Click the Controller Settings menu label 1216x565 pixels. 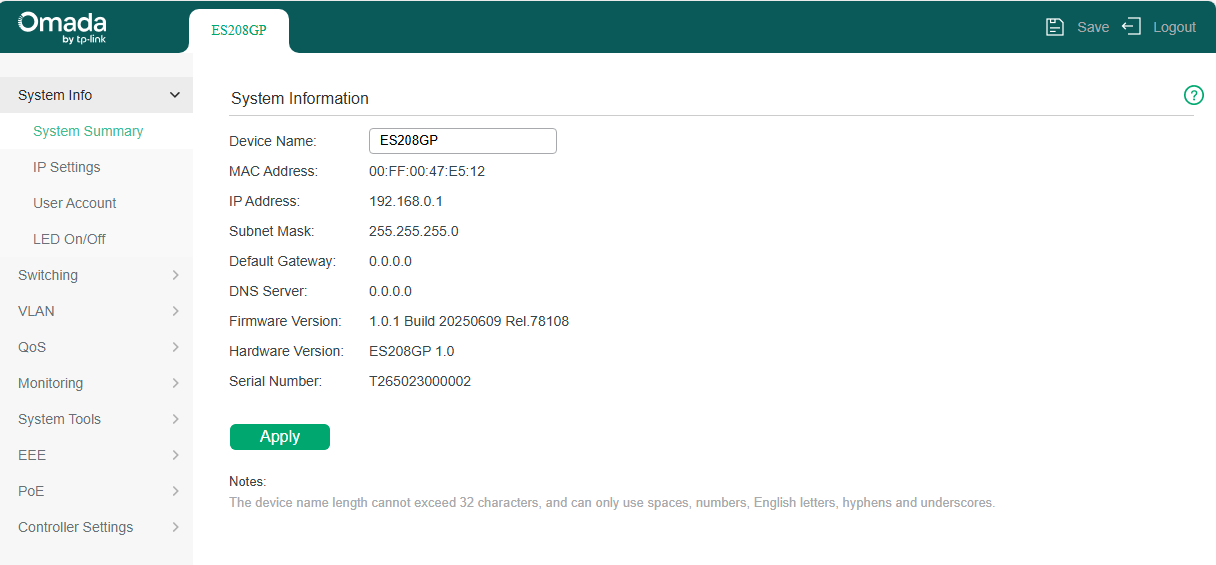pyautogui.click(x=75, y=527)
